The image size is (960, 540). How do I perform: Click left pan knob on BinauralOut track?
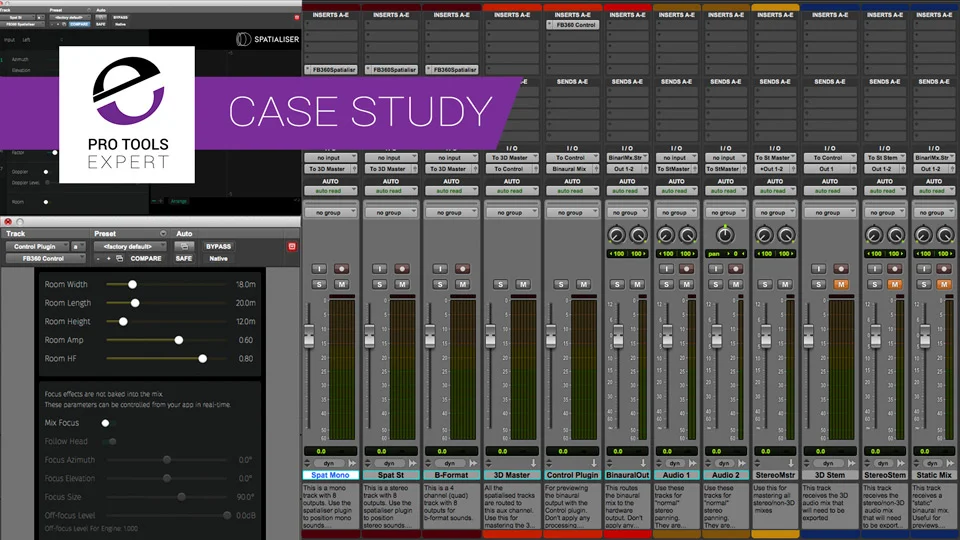point(617,234)
